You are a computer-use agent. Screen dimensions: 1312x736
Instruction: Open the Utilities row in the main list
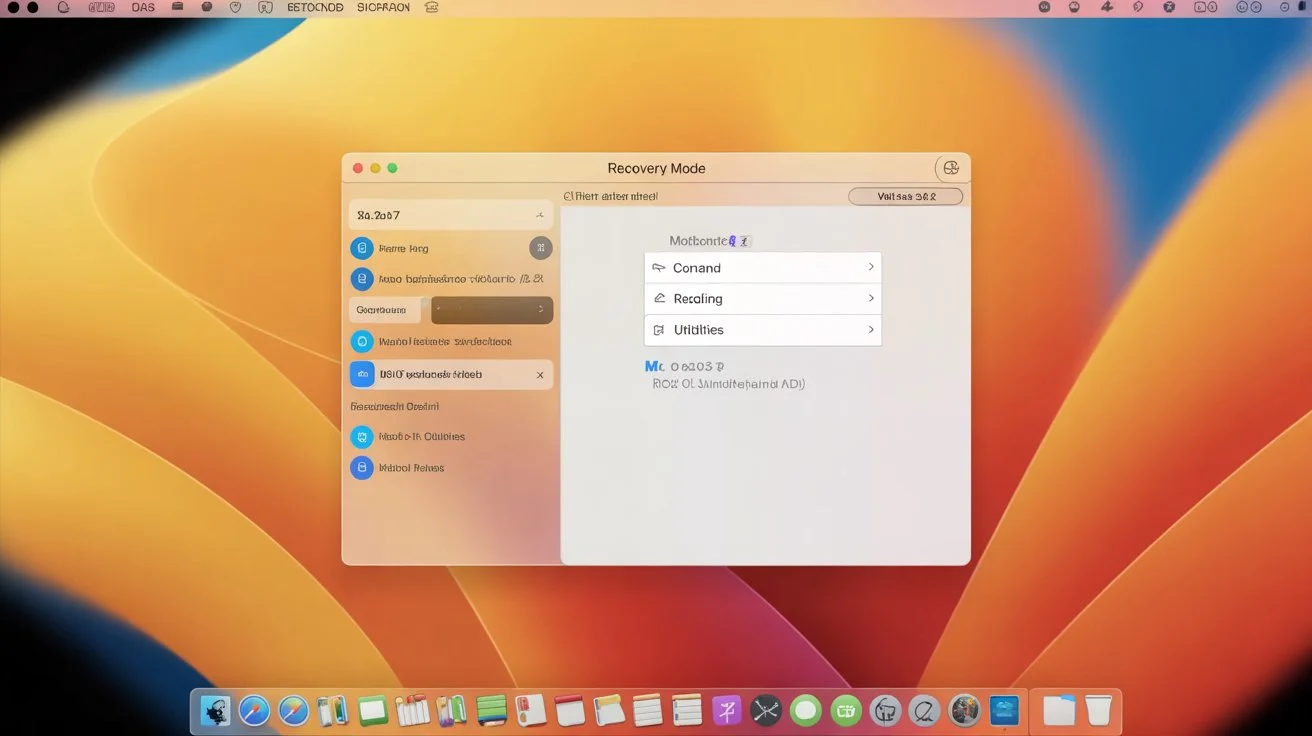(763, 330)
